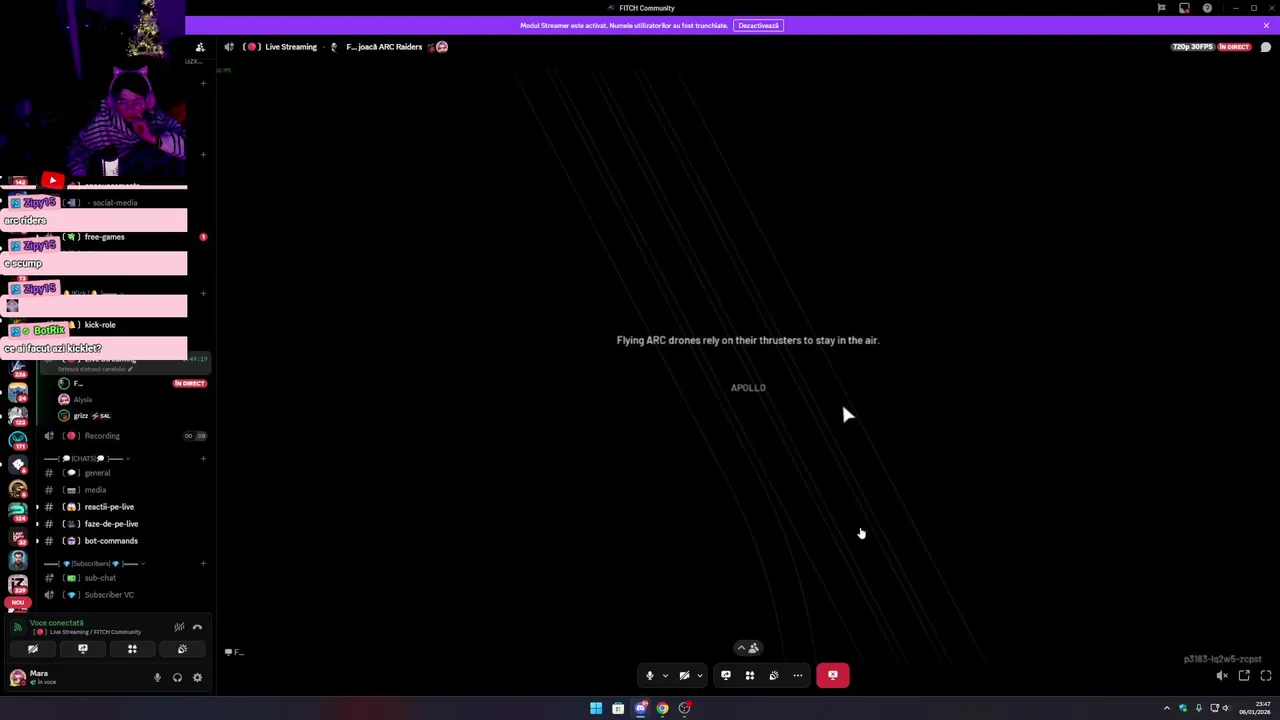Open Discord help question-mark icon
The width and height of the screenshot is (1280, 720).
pyautogui.click(x=1207, y=8)
